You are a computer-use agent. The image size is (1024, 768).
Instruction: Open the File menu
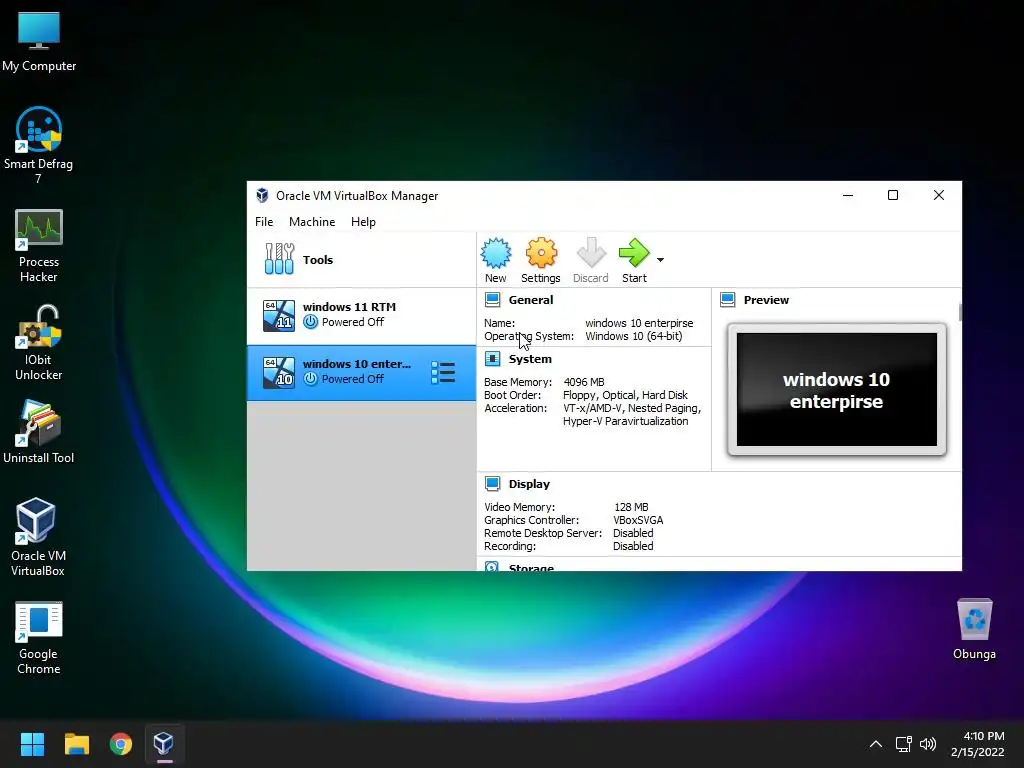[264, 222]
